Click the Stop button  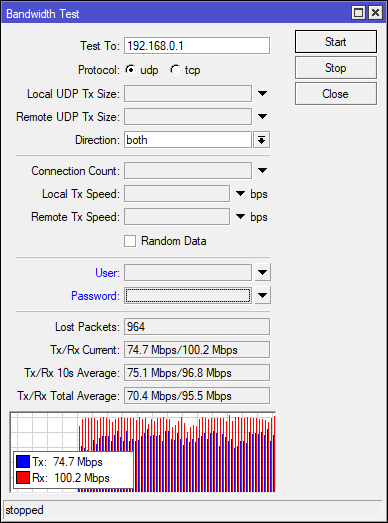(336, 68)
